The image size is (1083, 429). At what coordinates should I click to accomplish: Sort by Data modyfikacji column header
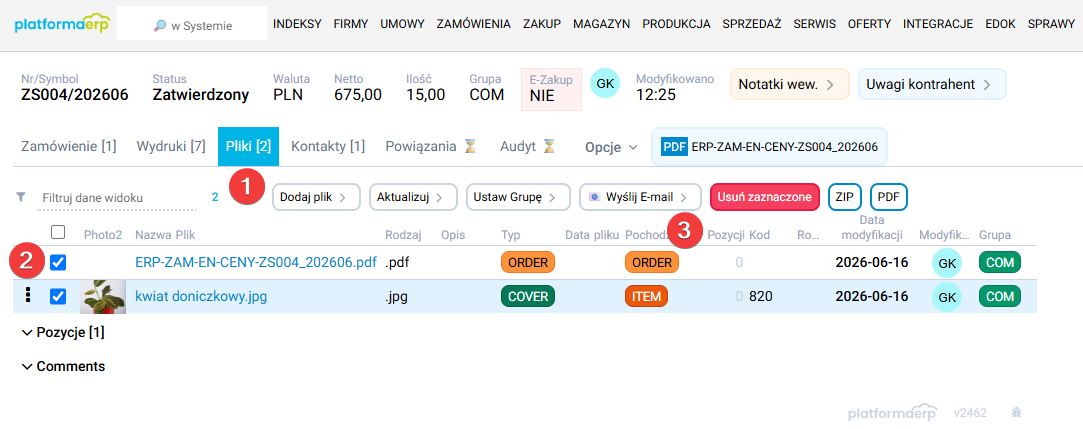point(872,227)
